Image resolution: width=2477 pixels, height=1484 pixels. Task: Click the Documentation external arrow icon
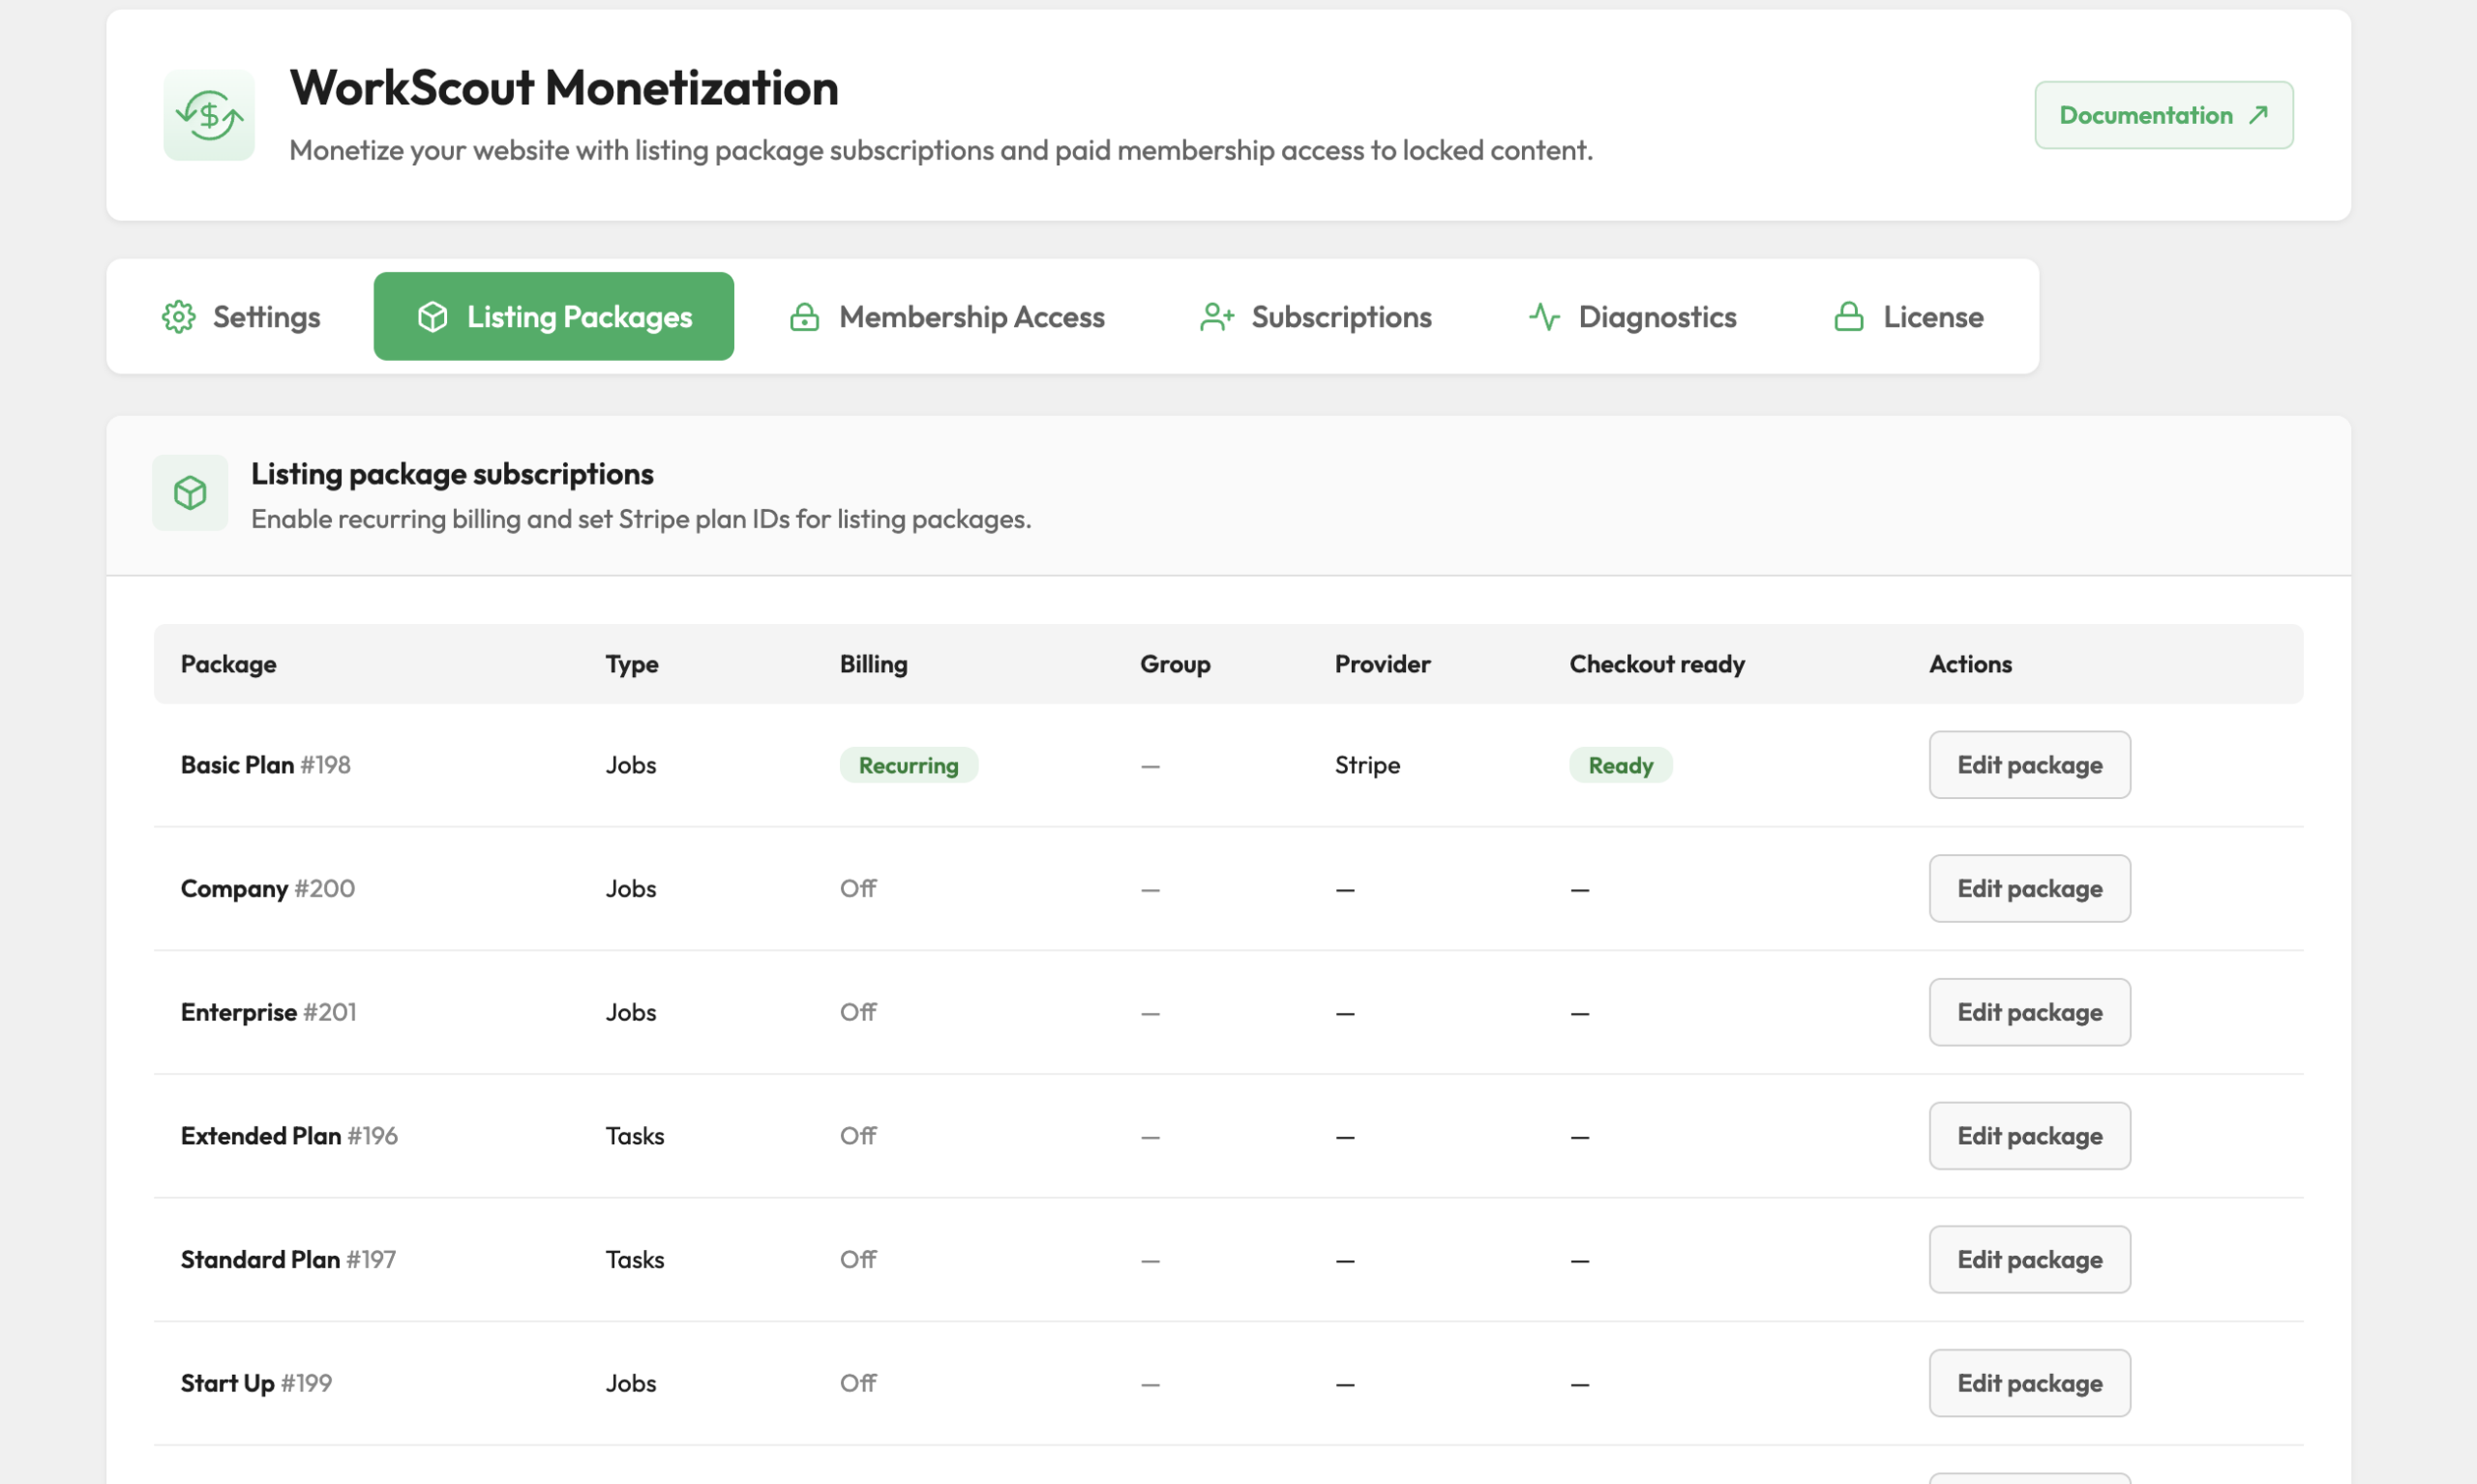pyautogui.click(x=2257, y=115)
